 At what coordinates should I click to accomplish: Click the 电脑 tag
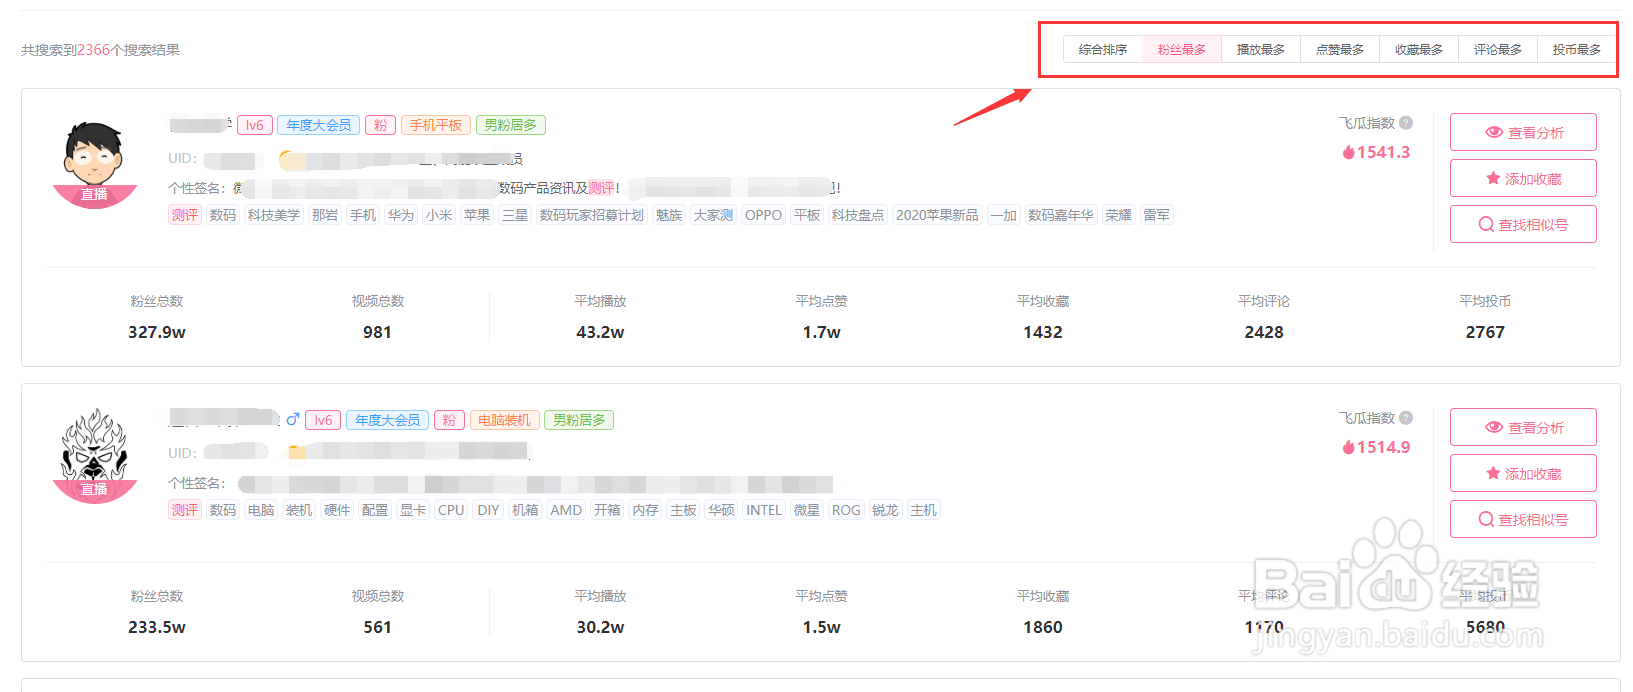tap(261, 510)
